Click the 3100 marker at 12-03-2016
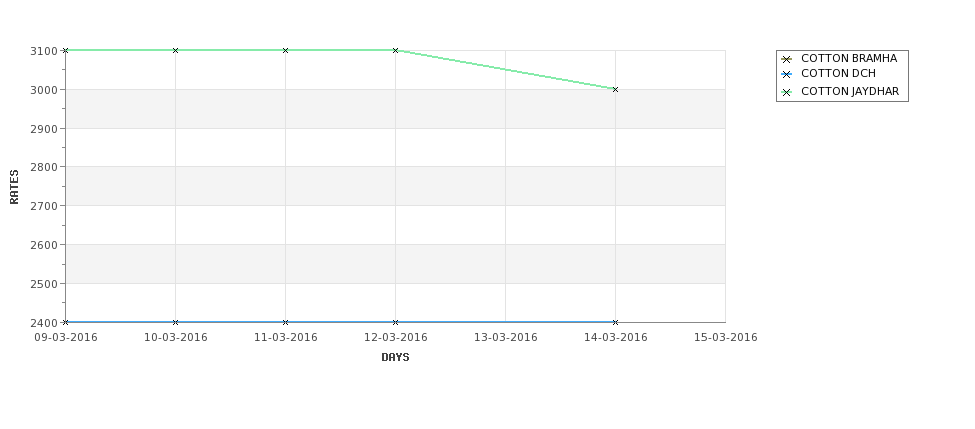This screenshot has width=975, height=429. pos(395,50)
